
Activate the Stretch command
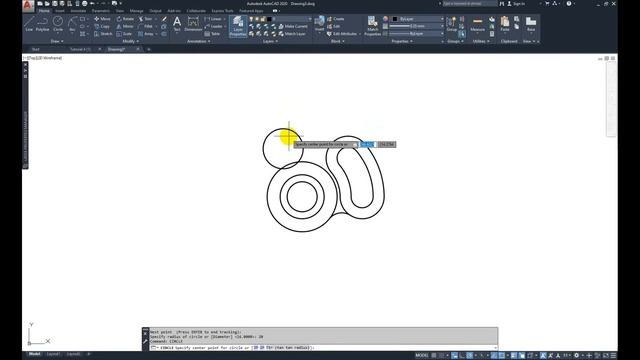[x=103, y=34]
